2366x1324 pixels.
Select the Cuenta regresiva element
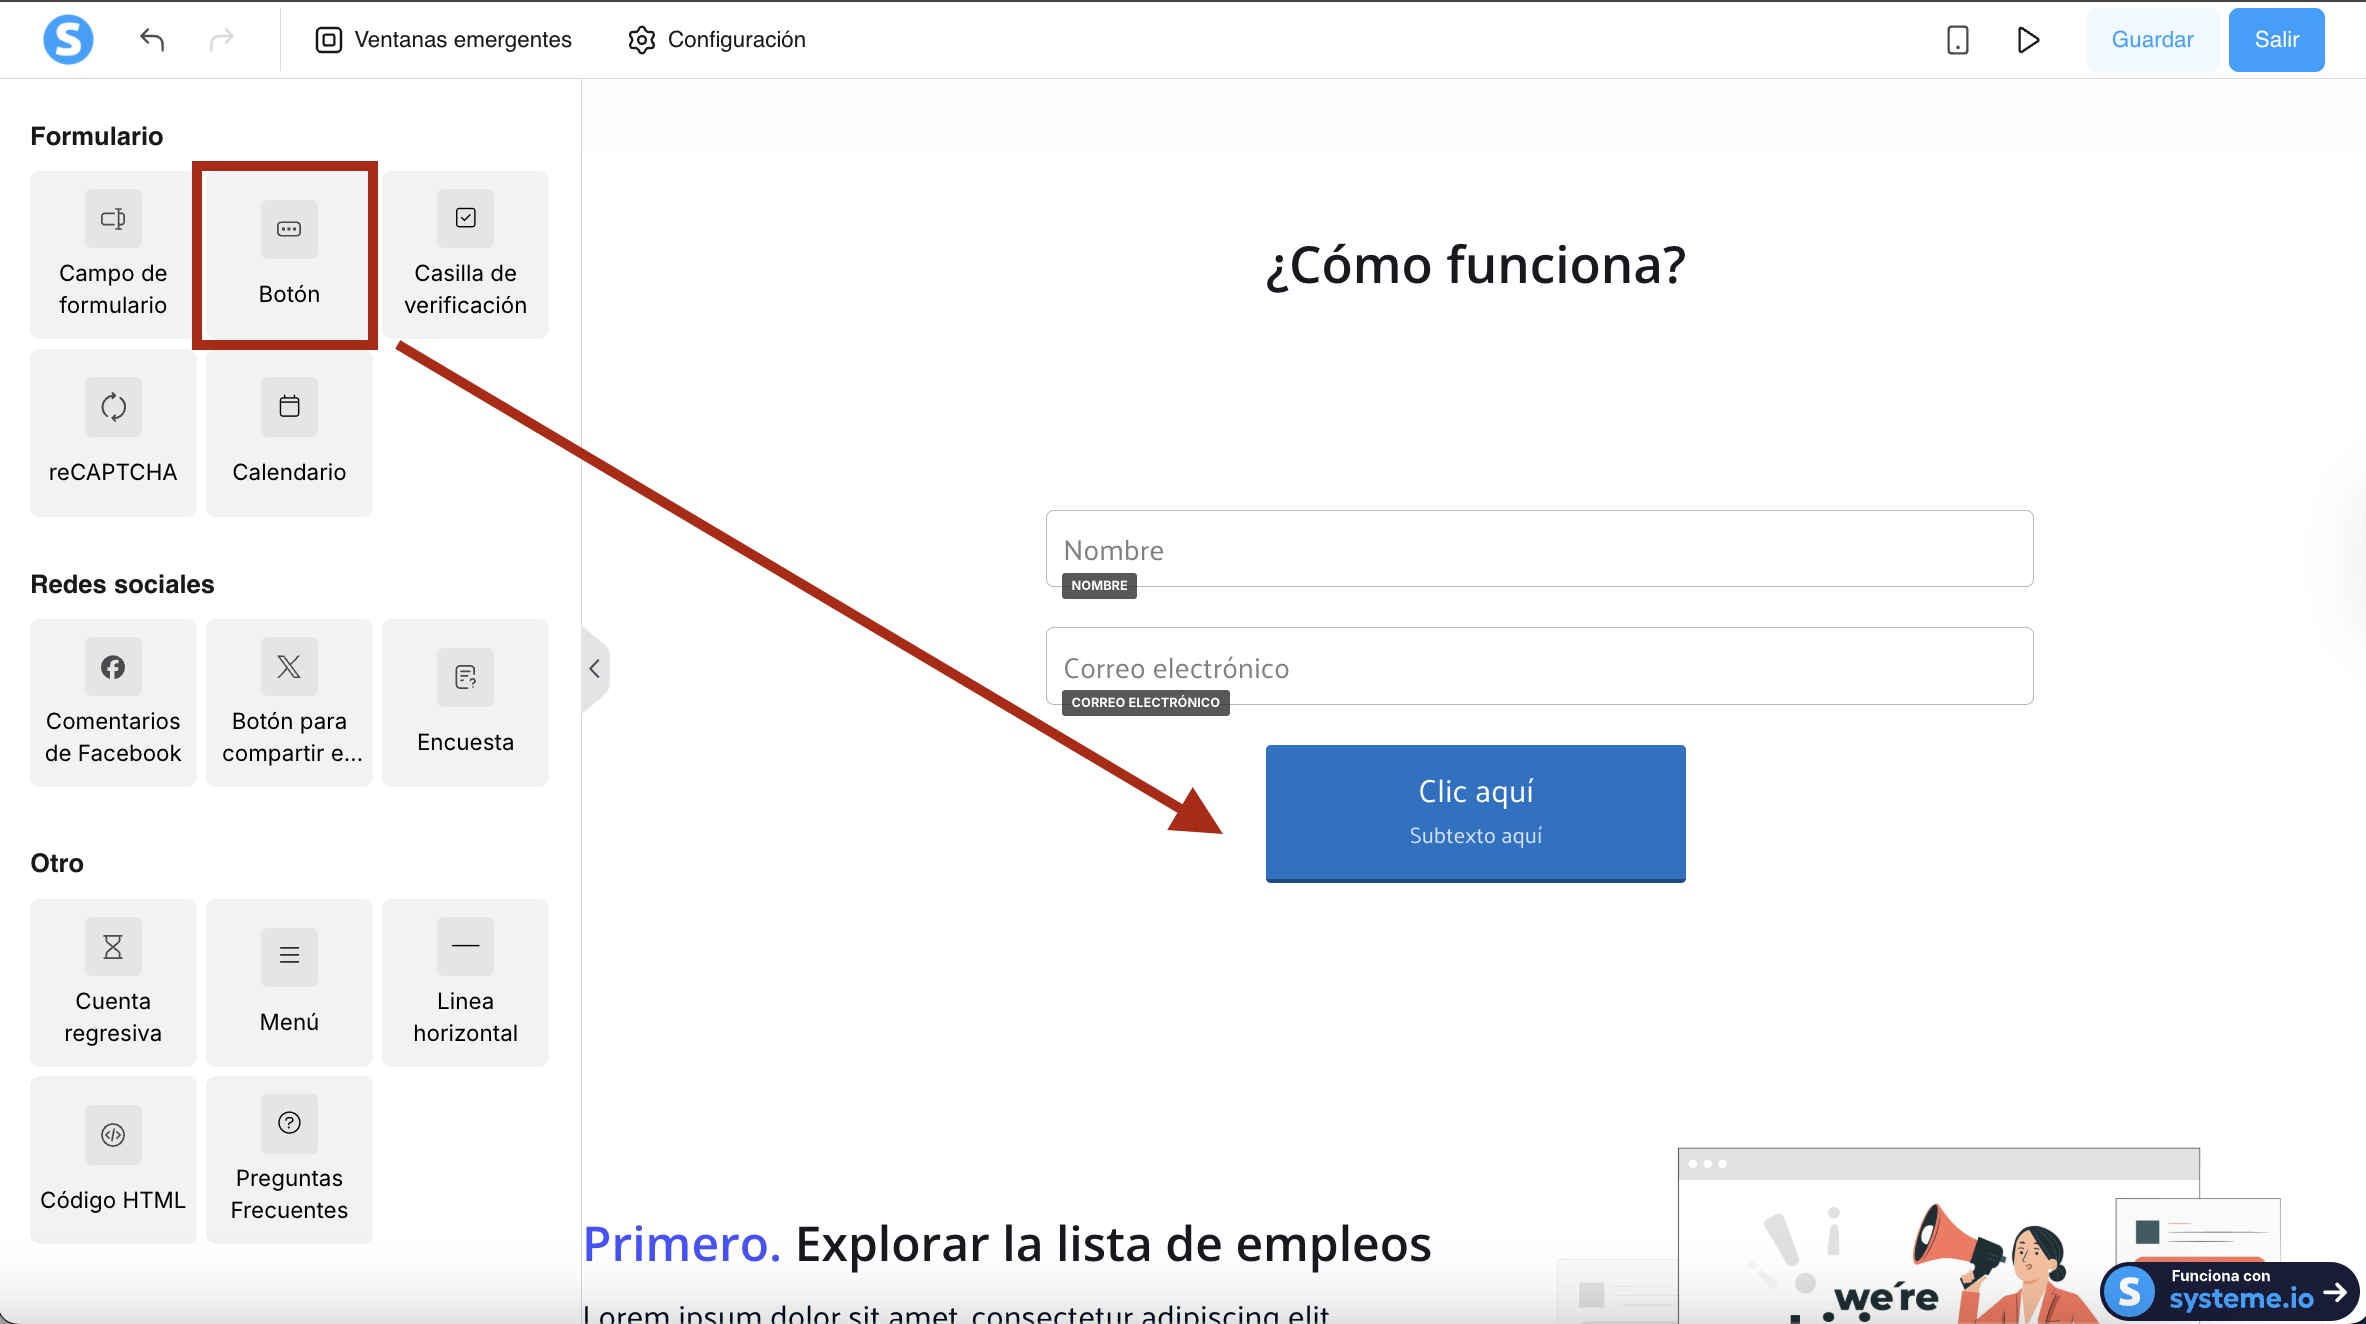pos(113,983)
